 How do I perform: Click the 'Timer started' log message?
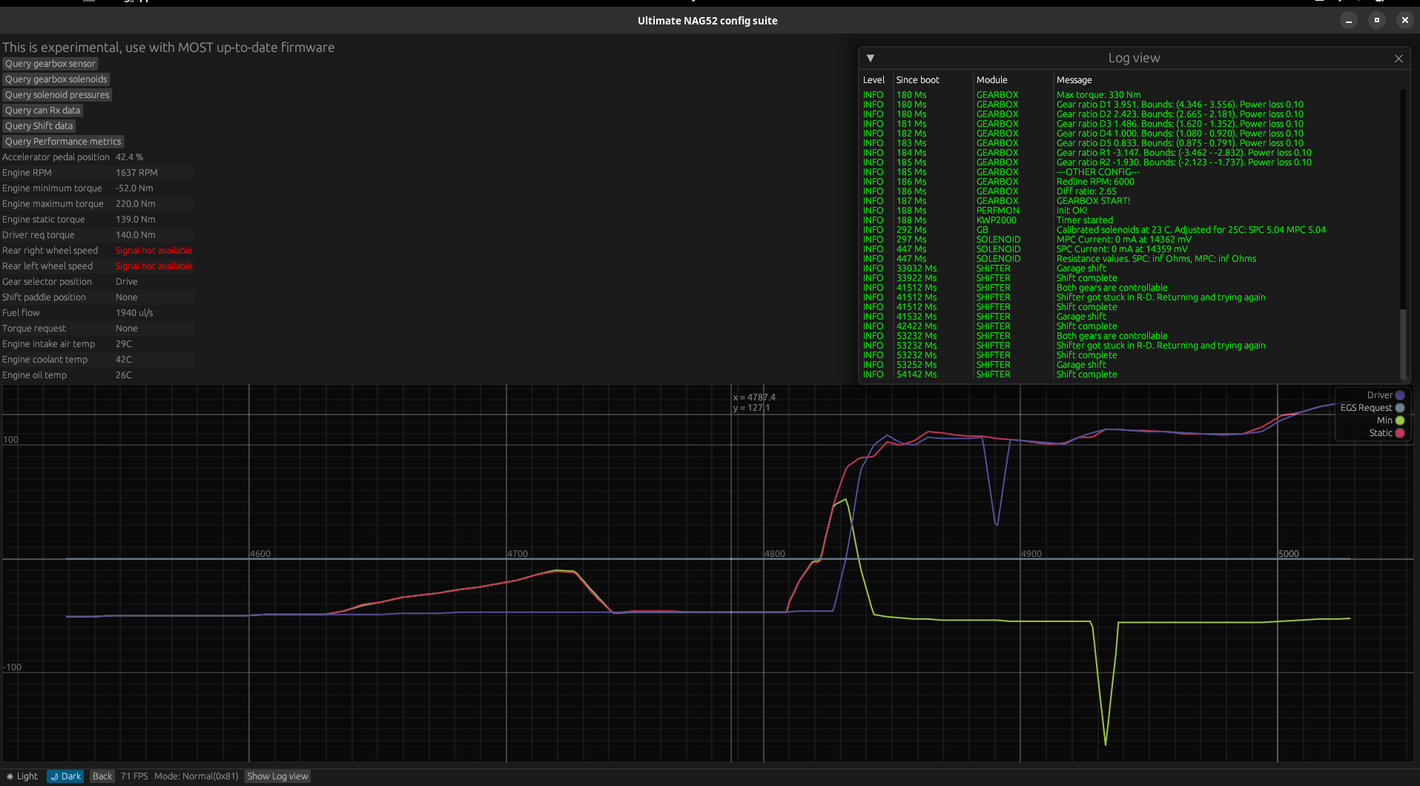point(1084,220)
